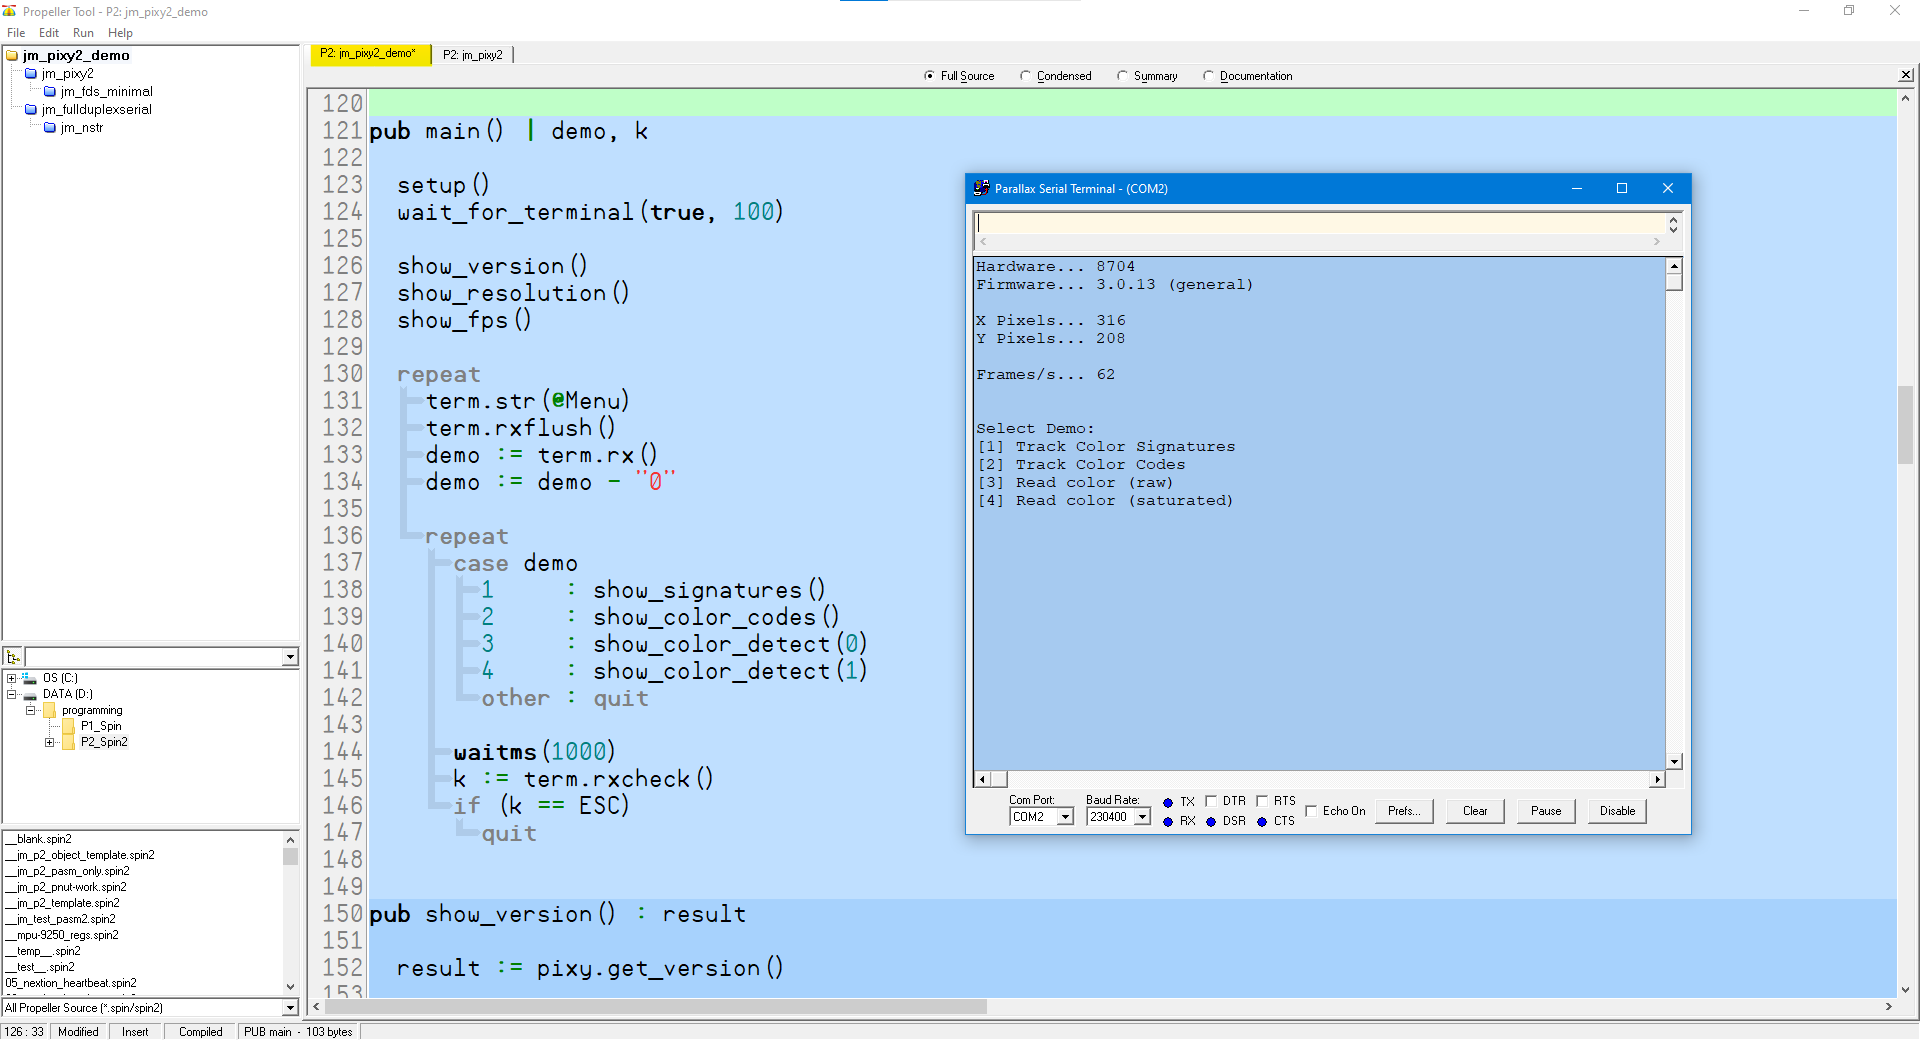Select the P1_Spin folder icon

pos(68,727)
